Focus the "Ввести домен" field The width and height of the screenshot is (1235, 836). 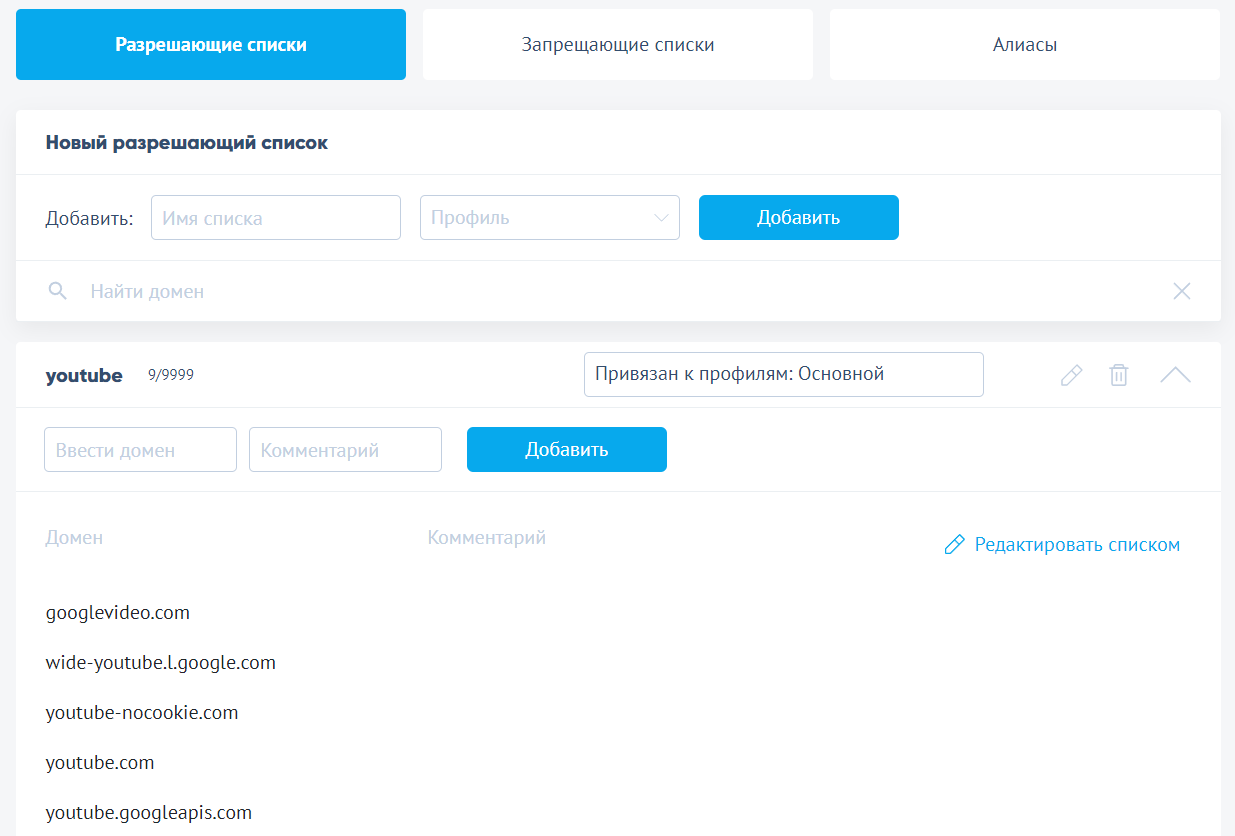[140, 450]
